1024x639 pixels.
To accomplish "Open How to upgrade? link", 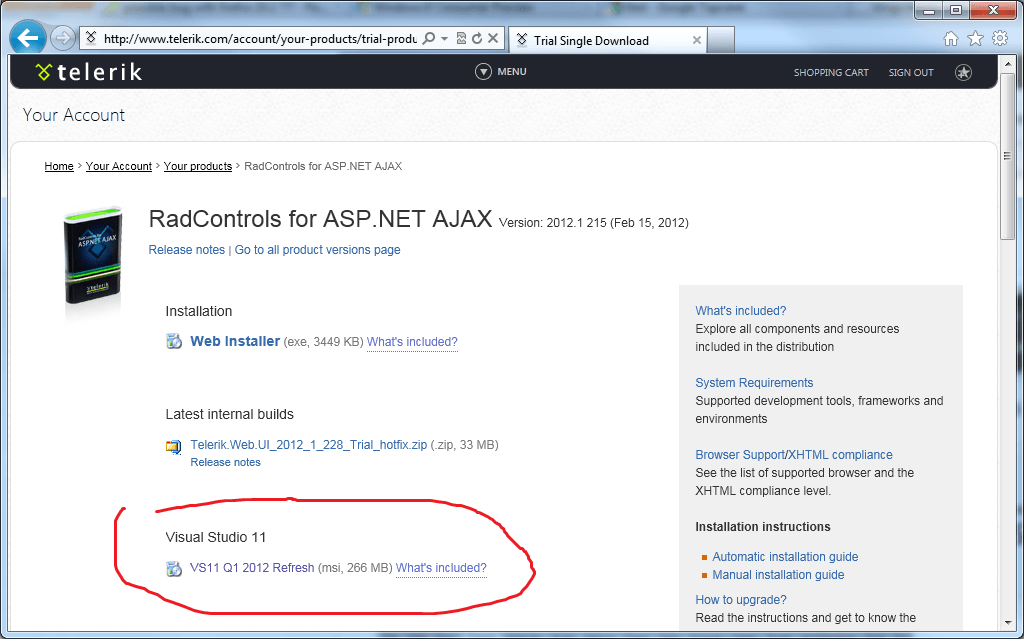I will click(741, 600).
